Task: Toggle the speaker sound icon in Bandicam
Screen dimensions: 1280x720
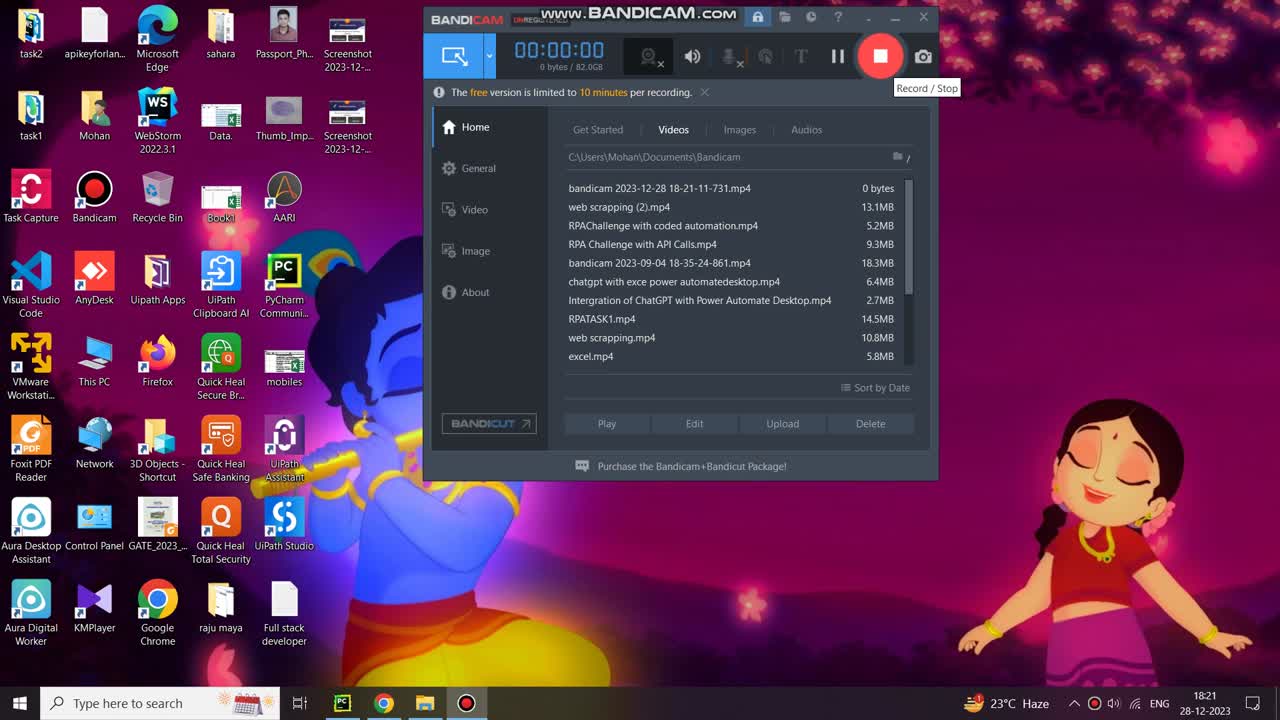Action: [692, 57]
